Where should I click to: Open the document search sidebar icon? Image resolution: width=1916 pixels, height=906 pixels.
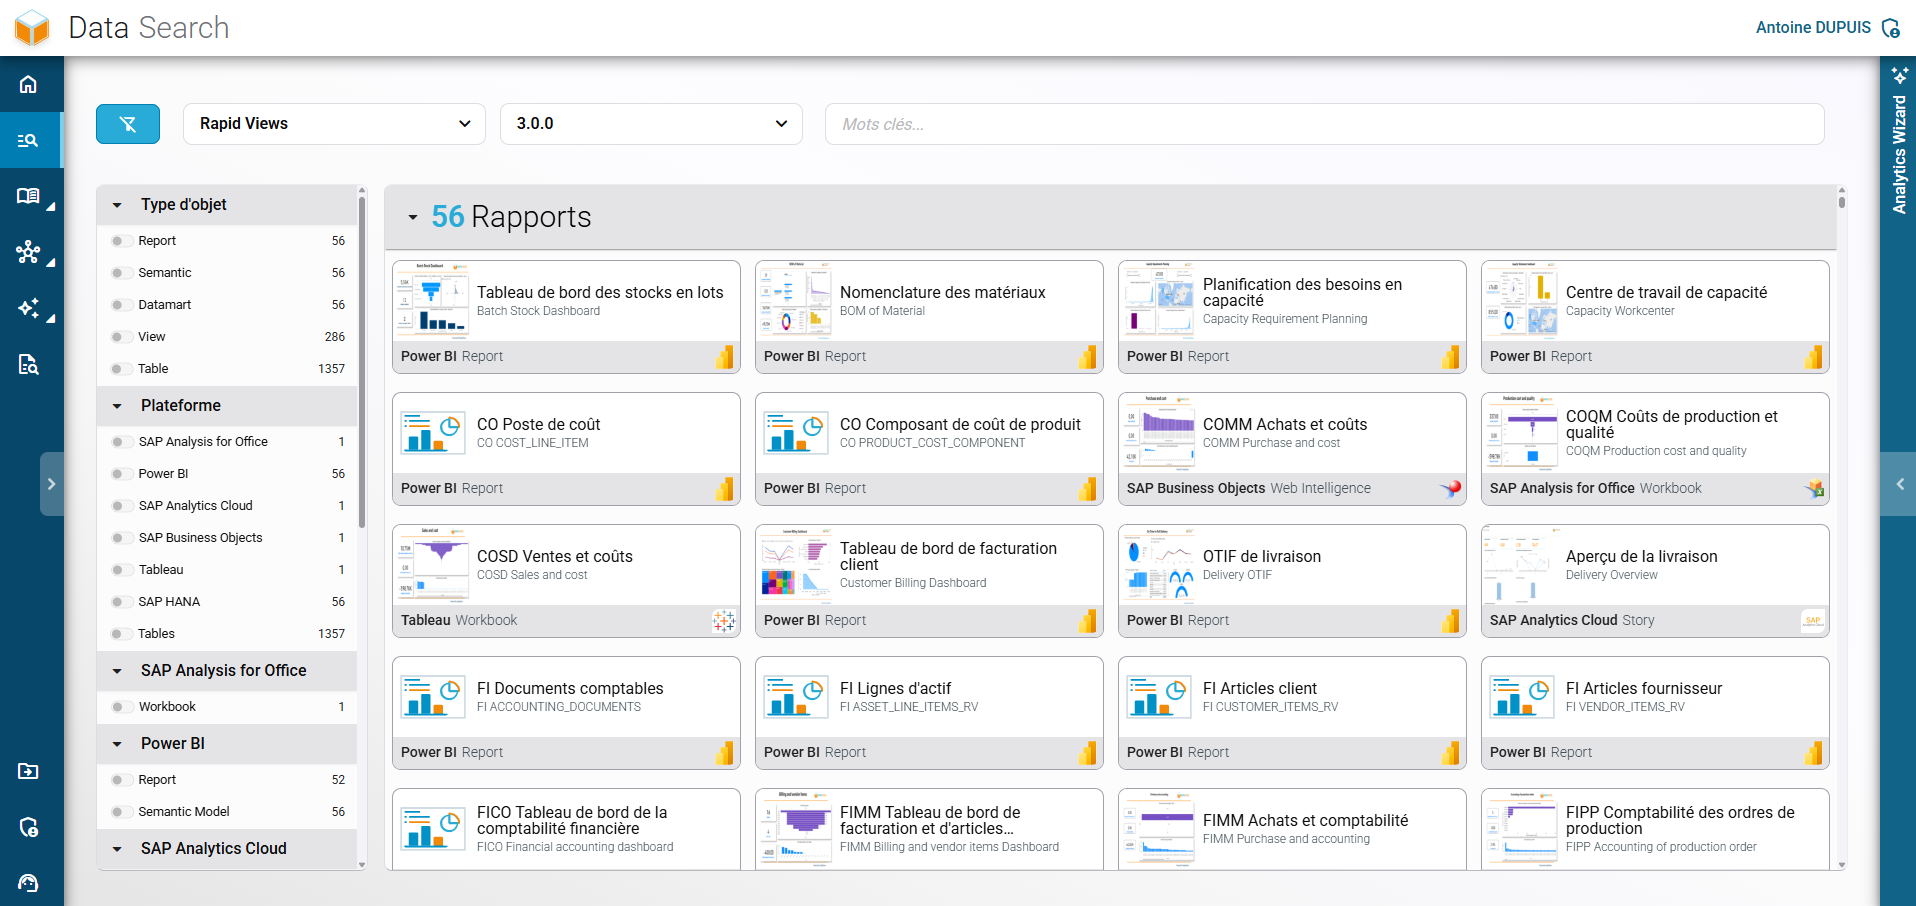28,364
